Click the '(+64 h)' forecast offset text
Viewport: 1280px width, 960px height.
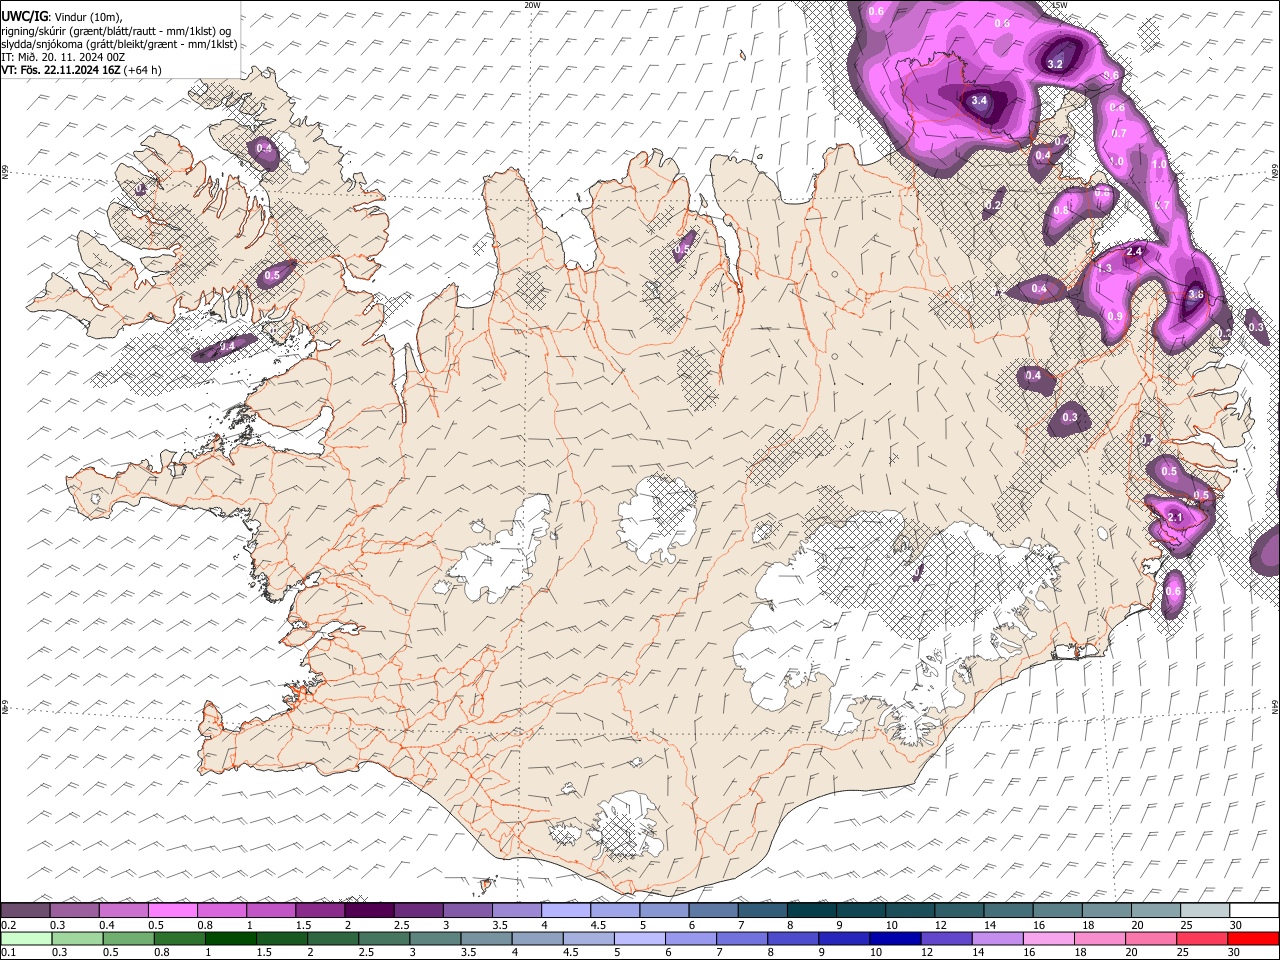(143, 70)
